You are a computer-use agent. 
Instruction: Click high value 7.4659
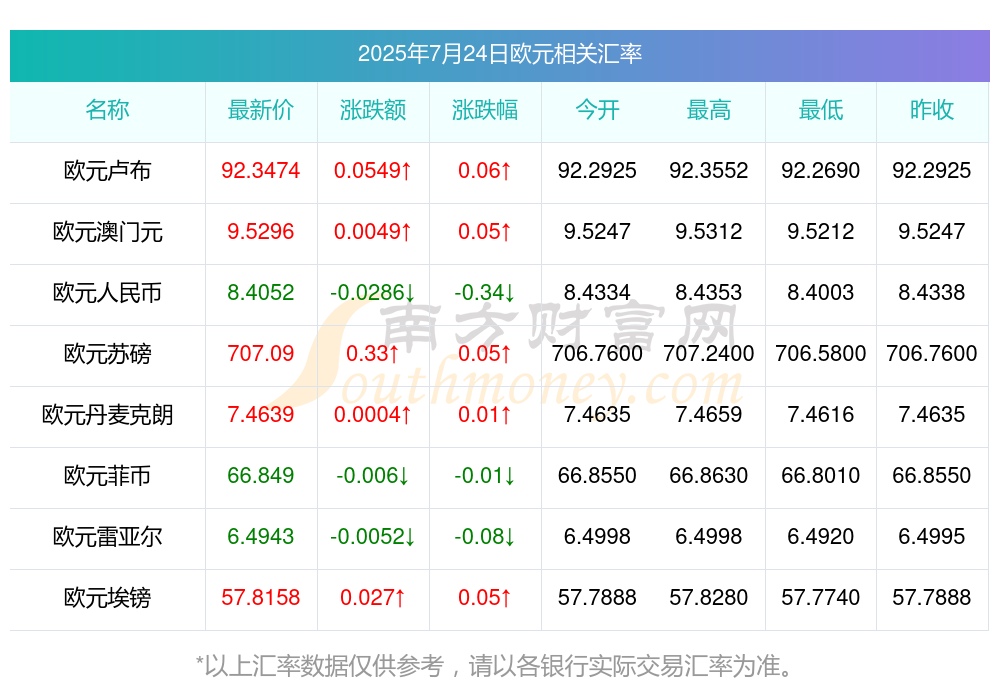coord(709,414)
